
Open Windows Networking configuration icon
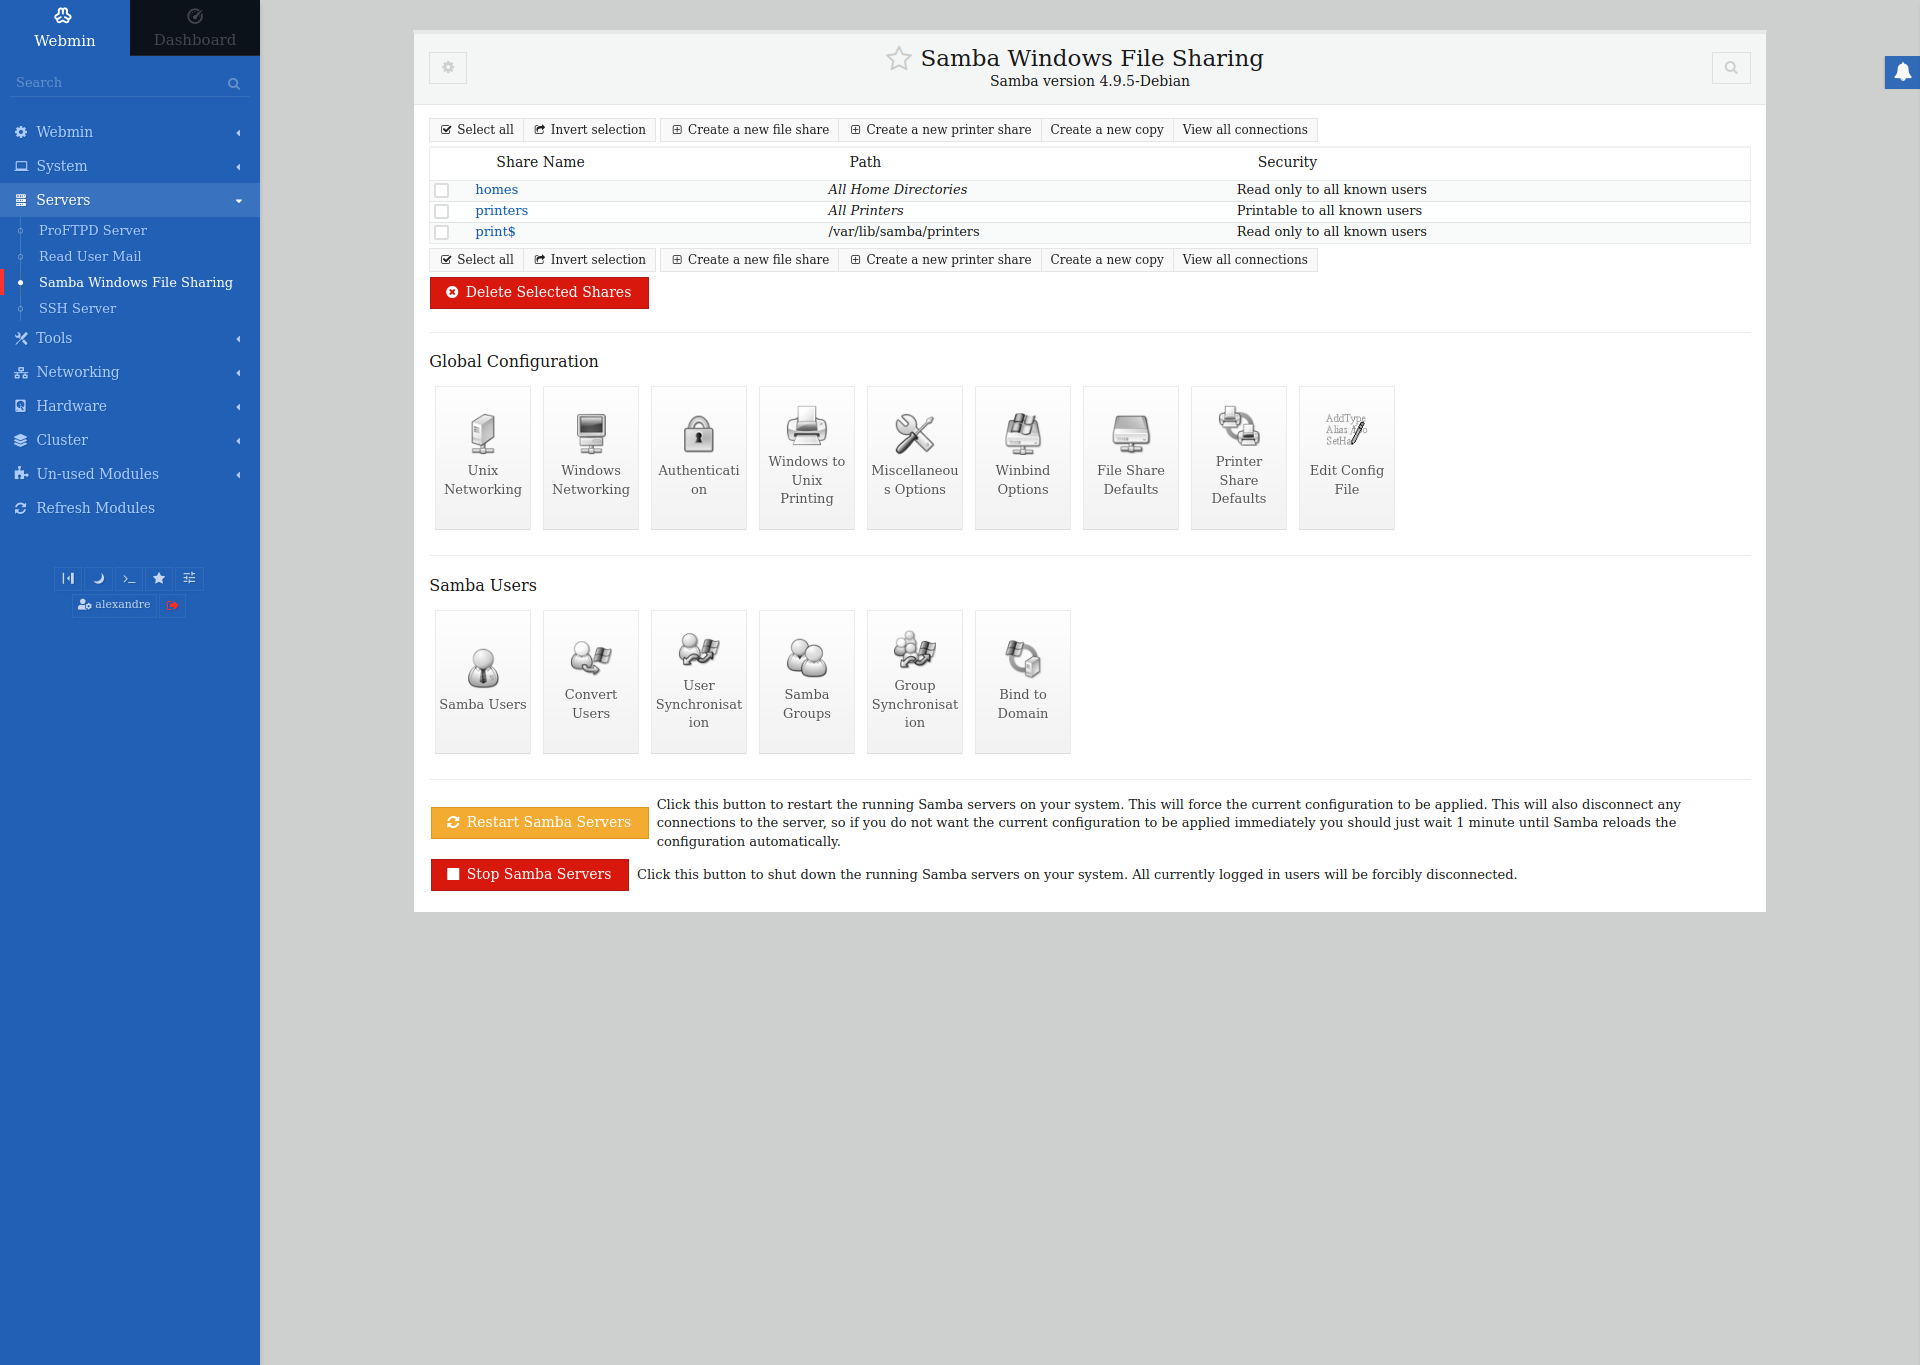tap(590, 457)
